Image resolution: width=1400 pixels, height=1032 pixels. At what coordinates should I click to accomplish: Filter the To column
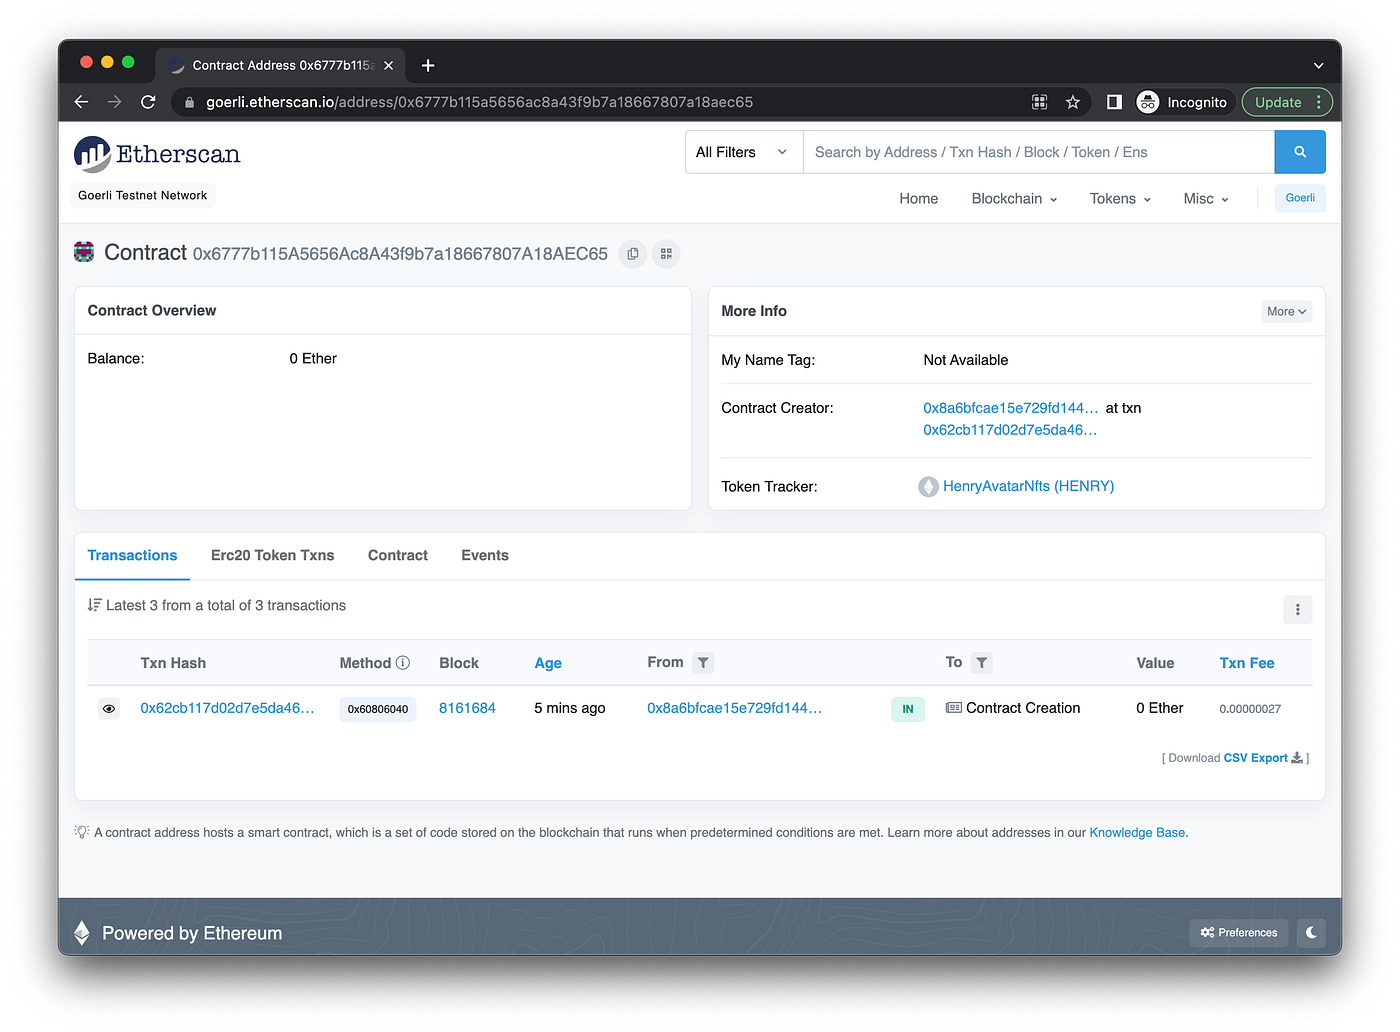click(x=982, y=663)
